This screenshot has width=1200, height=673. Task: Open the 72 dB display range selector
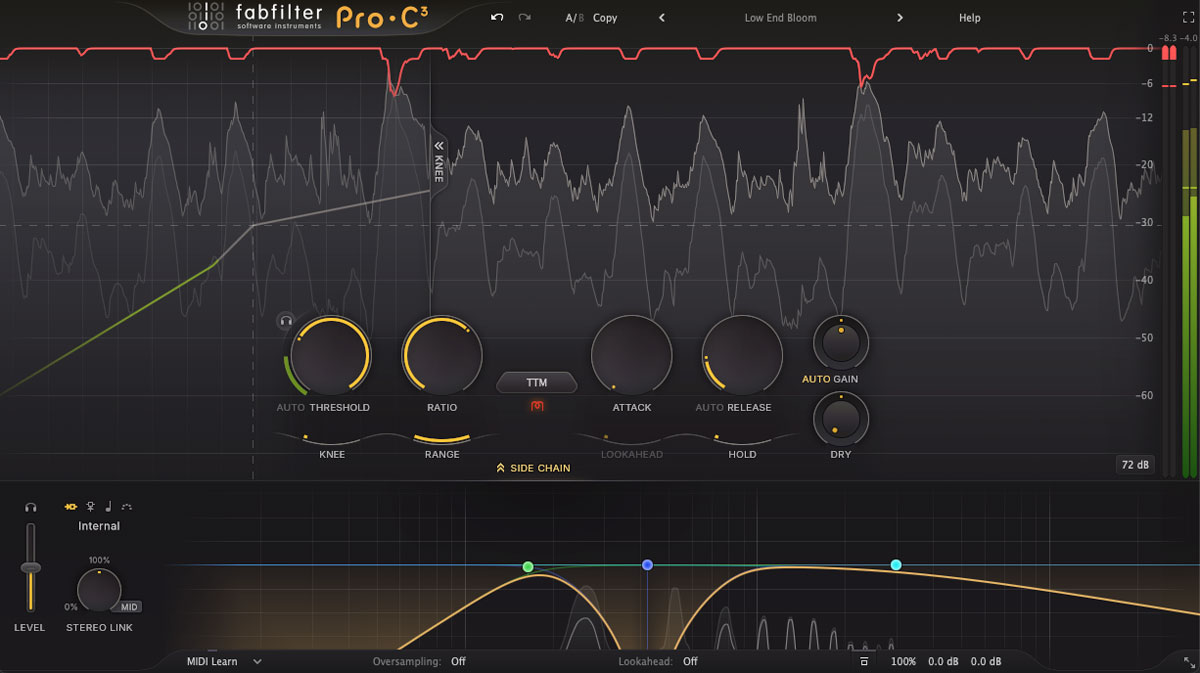(1136, 465)
